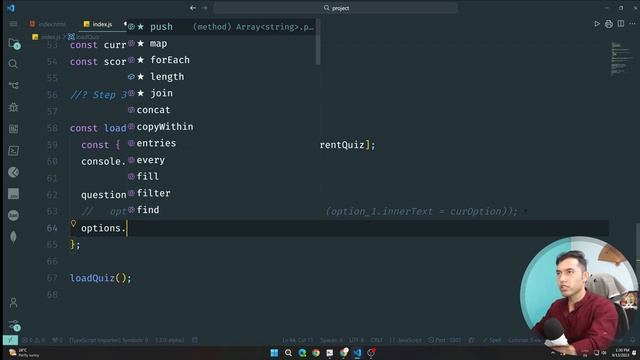Click the print icon in editor toolbar
The height and width of the screenshot is (360, 640).
609,24
